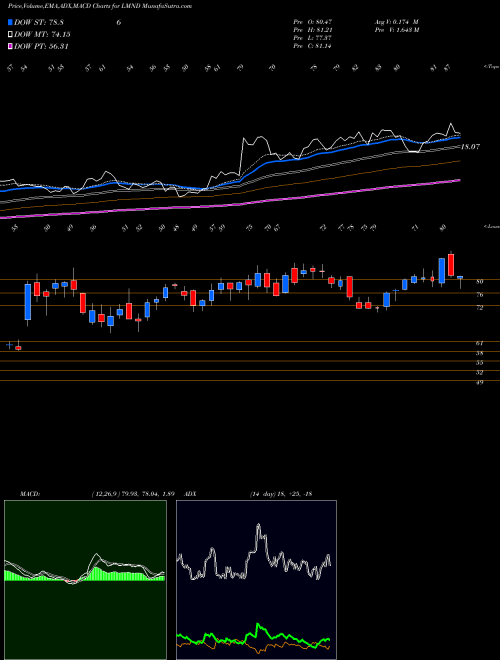Click the 'Pre O: 80.47' open value

312,22
